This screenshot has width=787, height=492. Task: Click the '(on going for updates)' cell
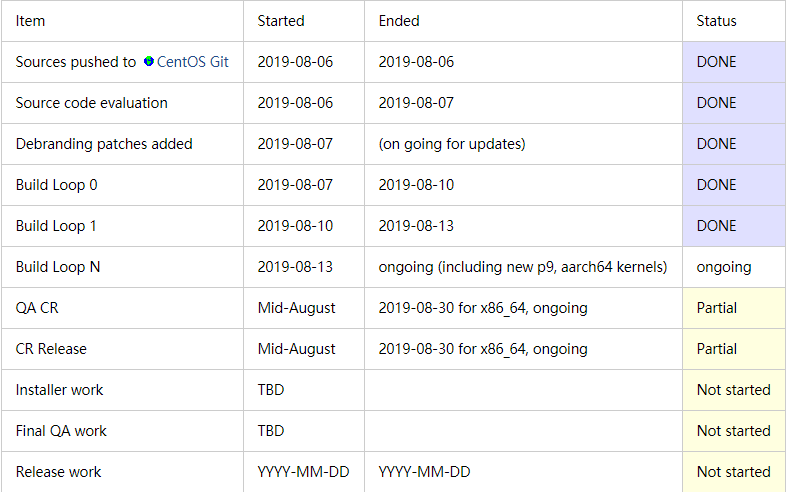[x=523, y=144]
